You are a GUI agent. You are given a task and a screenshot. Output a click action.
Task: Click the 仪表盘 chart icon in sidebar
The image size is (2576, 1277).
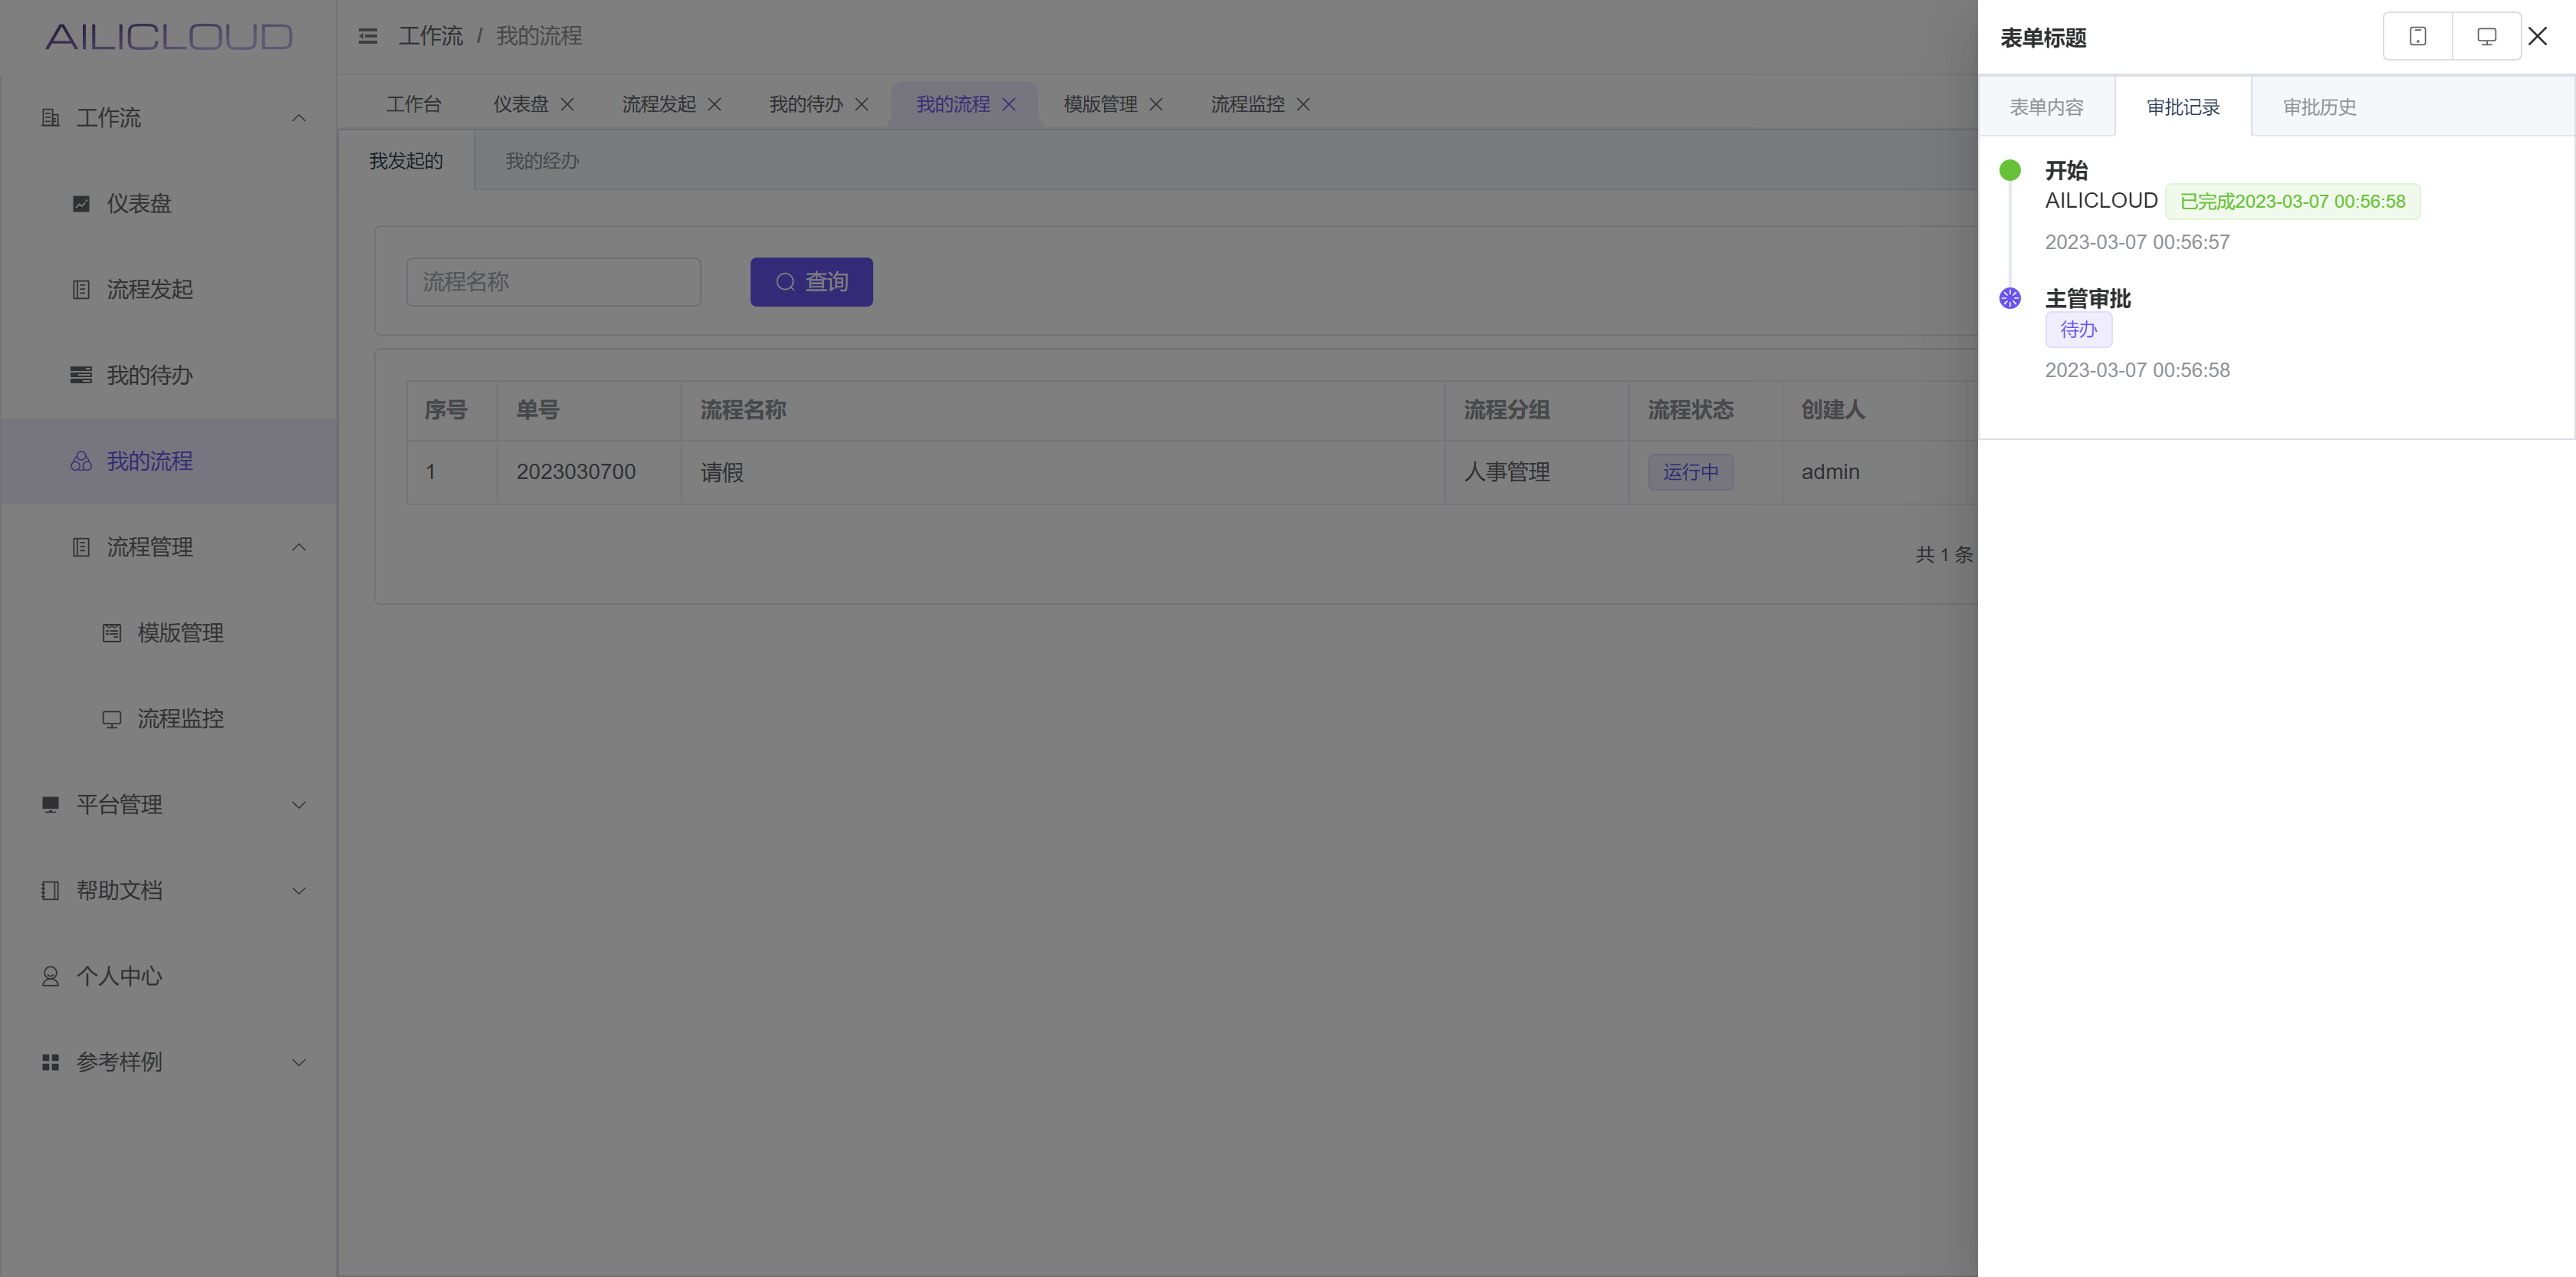tap(81, 204)
